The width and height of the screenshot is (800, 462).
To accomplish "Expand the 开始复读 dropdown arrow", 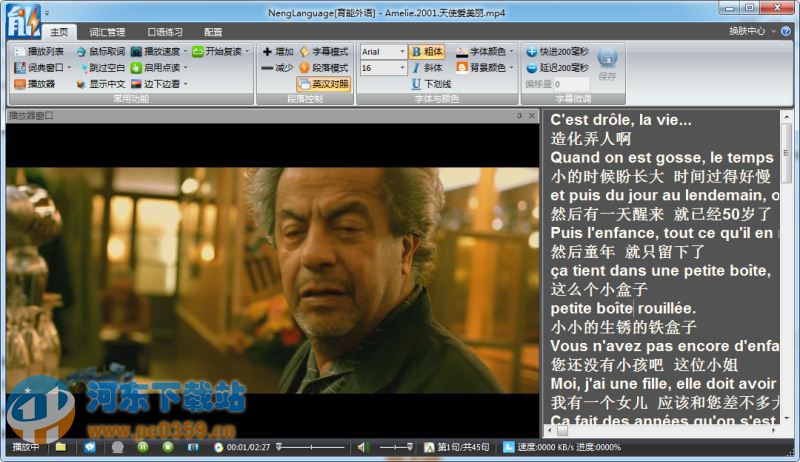I will tap(247, 52).
